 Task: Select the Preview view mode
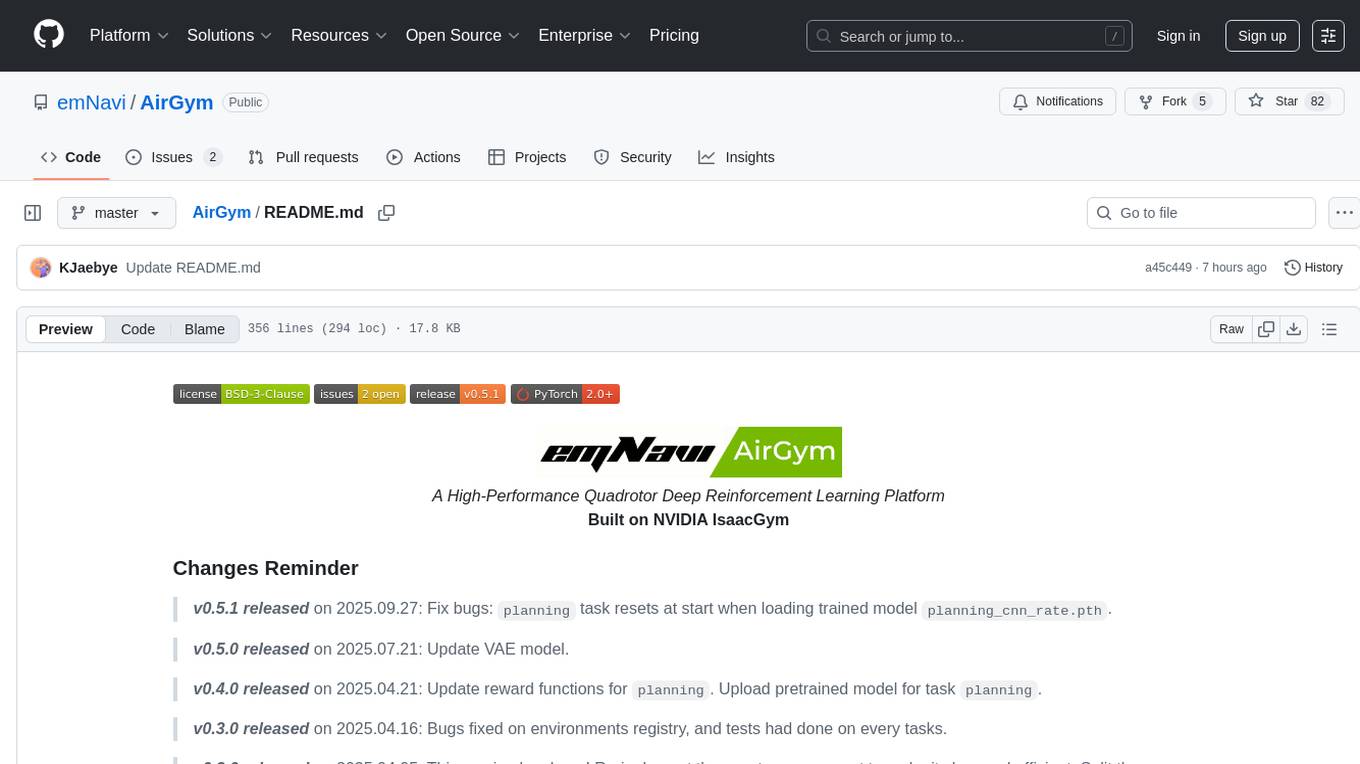pyautogui.click(x=66, y=329)
